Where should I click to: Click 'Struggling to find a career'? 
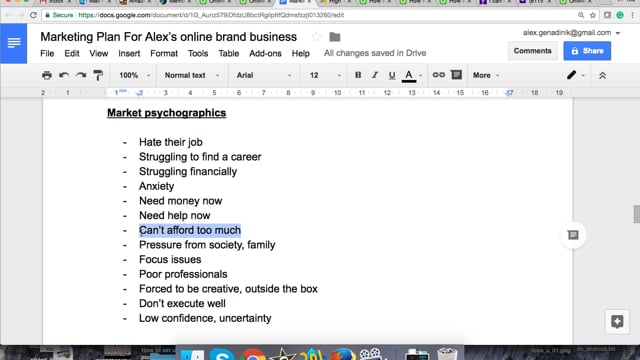click(x=200, y=157)
